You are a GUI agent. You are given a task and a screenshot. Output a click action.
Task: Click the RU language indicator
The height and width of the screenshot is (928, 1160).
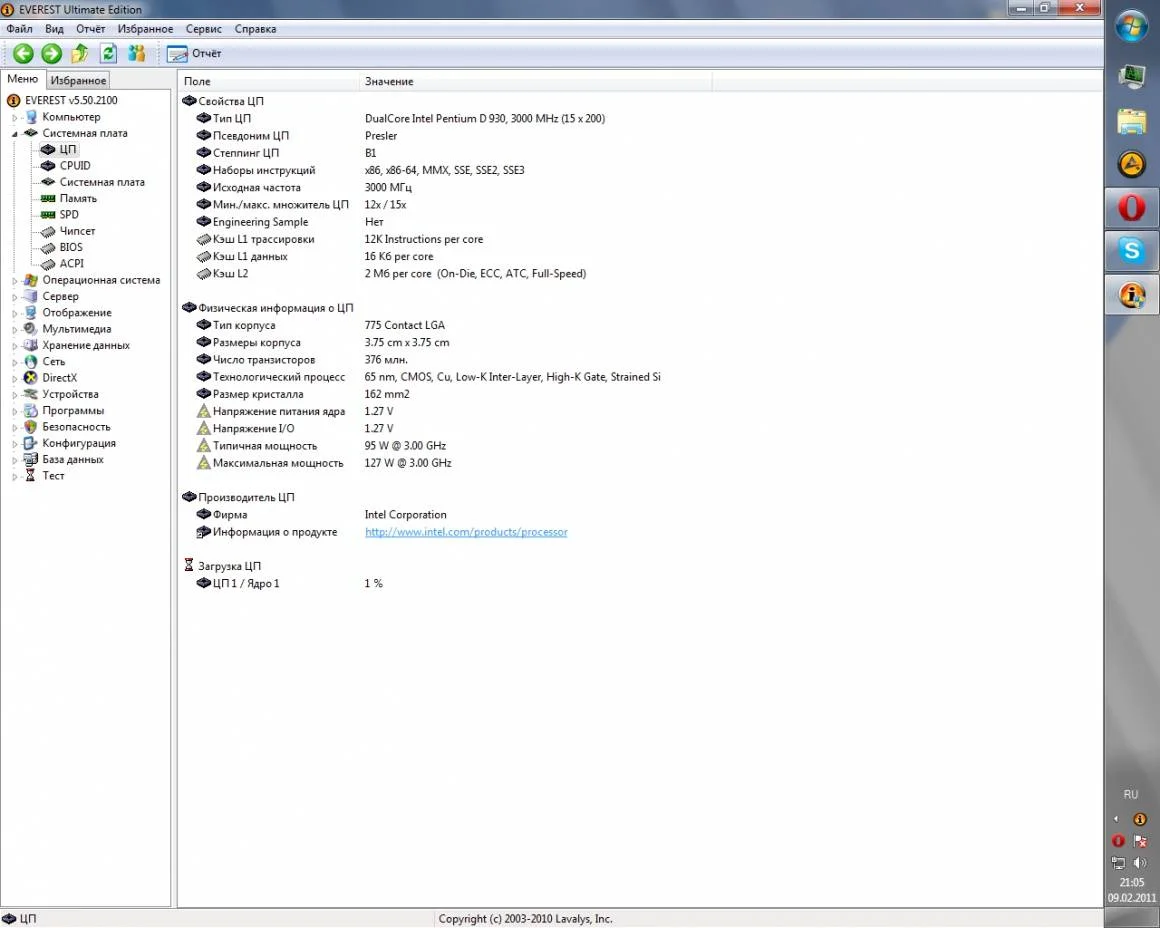[1130, 795]
